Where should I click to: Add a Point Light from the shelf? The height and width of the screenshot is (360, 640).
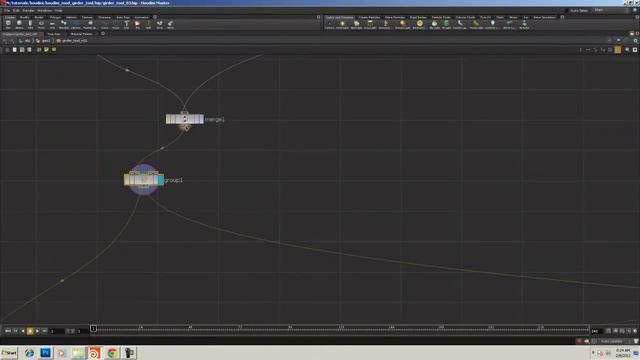tap(342, 24)
